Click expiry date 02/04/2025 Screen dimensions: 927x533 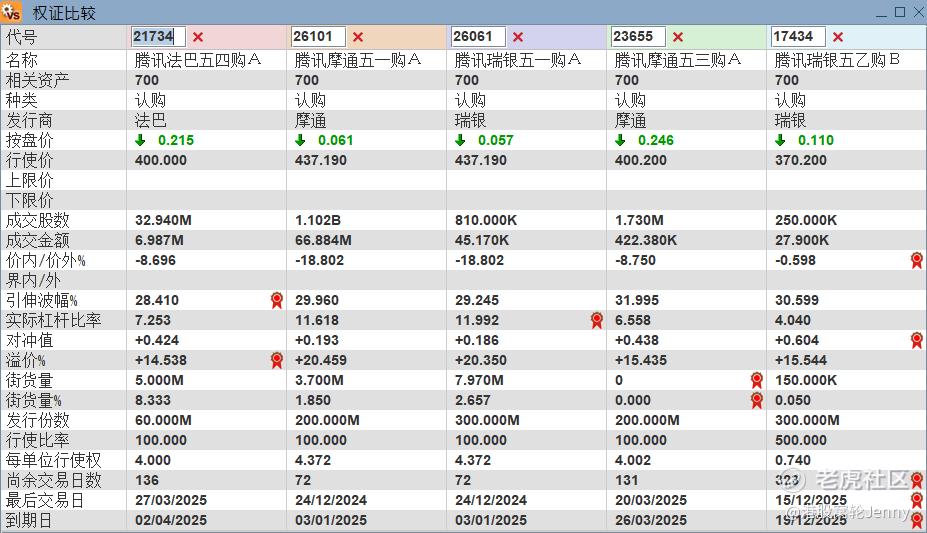pos(171,521)
